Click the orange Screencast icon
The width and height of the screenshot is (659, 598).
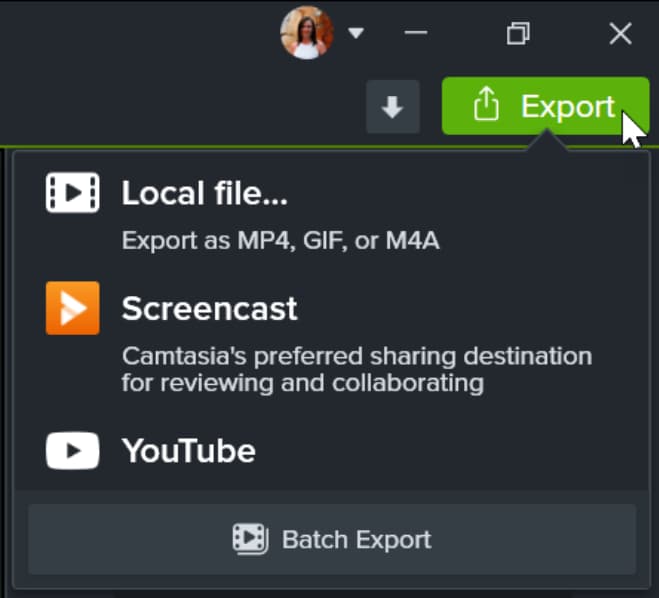[72, 308]
